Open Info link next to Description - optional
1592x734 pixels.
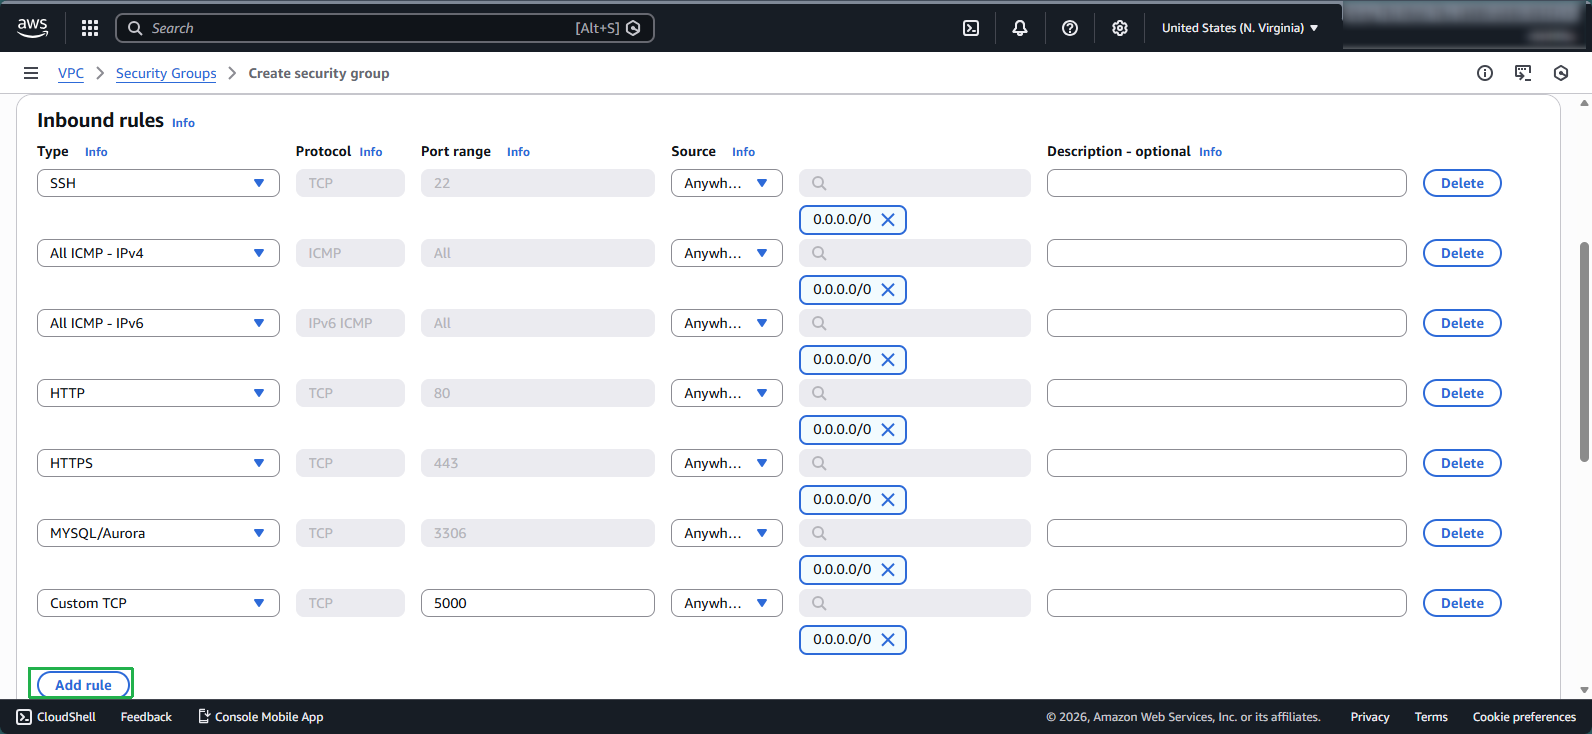[1210, 152]
